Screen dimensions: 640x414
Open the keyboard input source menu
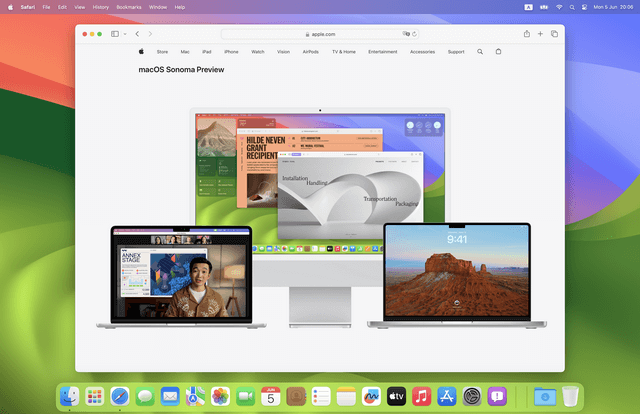(x=529, y=6)
